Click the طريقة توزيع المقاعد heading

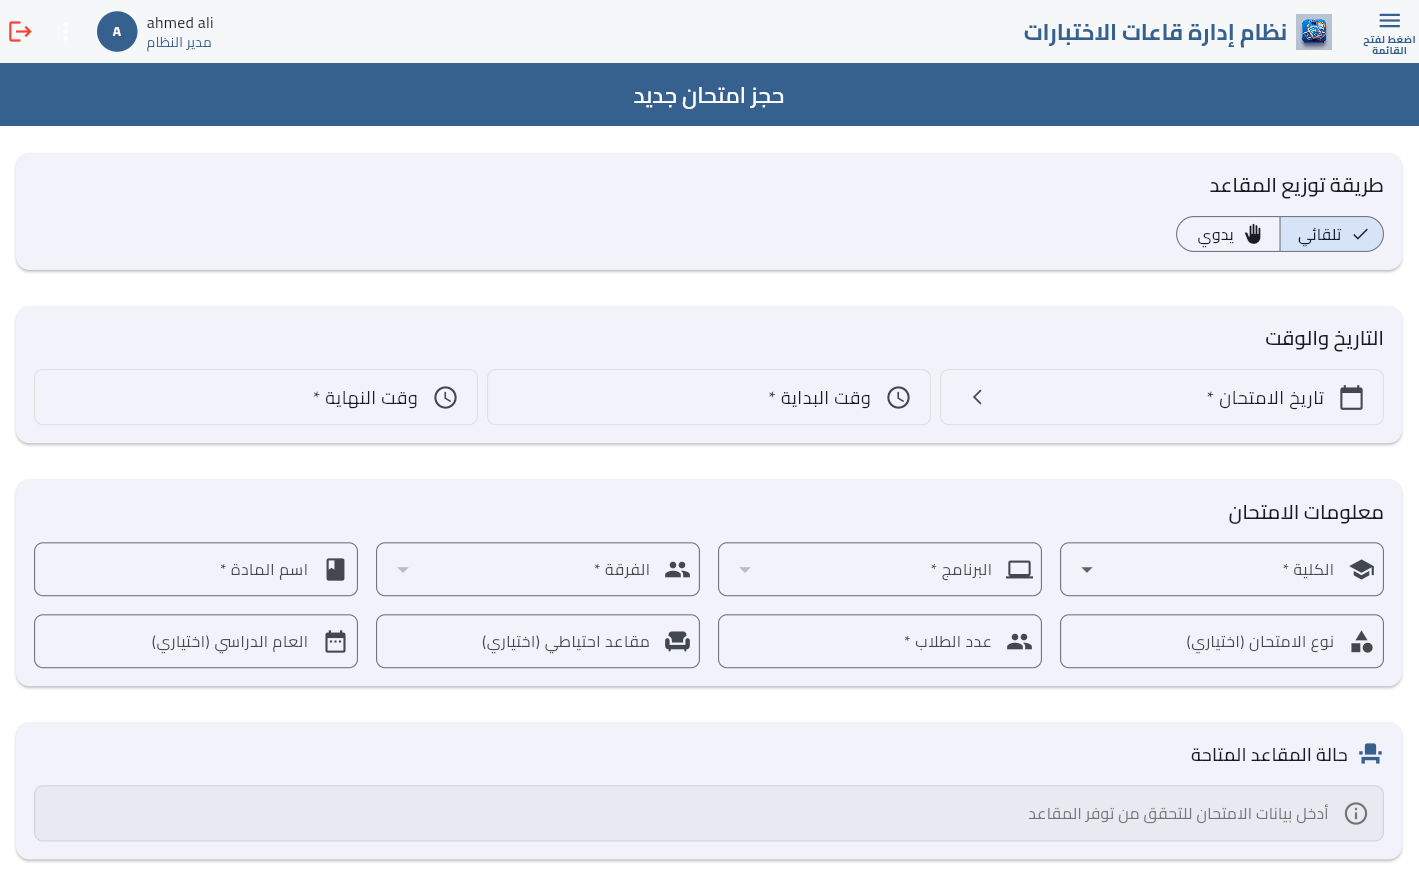[1296, 185]
